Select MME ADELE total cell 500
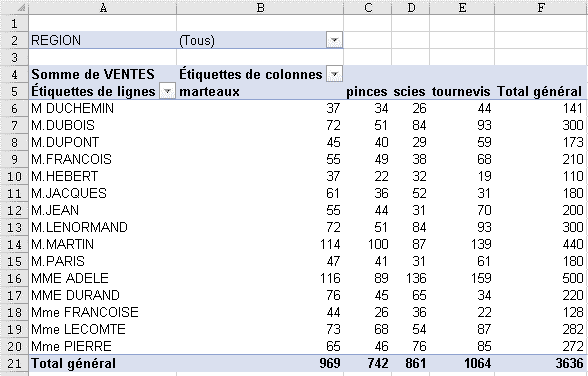This screenshot has width=588, height=376. (541, 278)
